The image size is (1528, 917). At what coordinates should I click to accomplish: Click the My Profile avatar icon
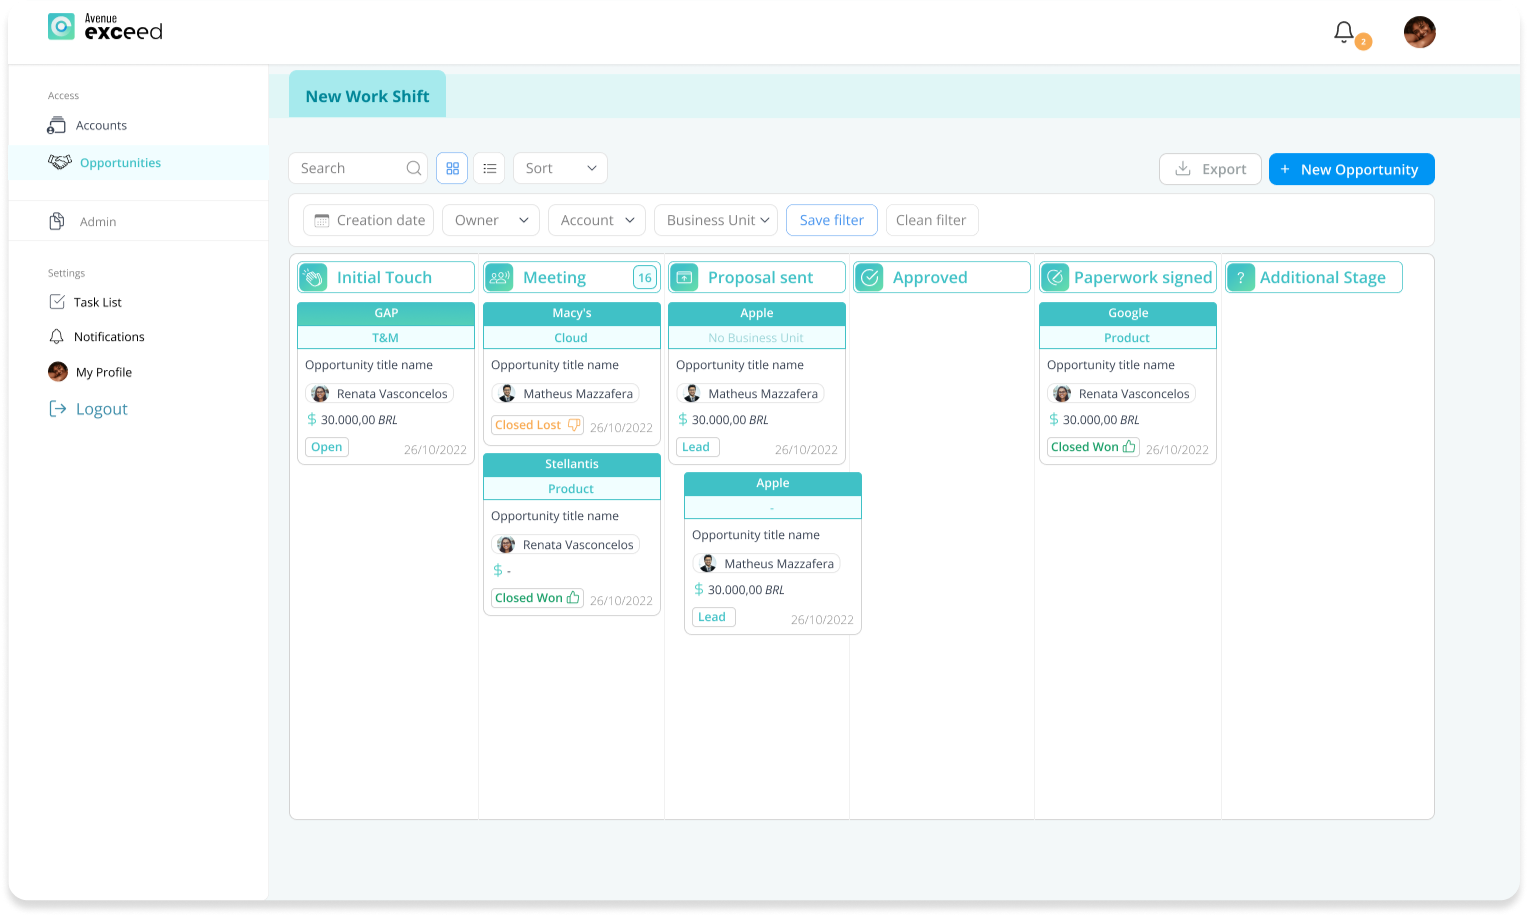coord(58,372)
